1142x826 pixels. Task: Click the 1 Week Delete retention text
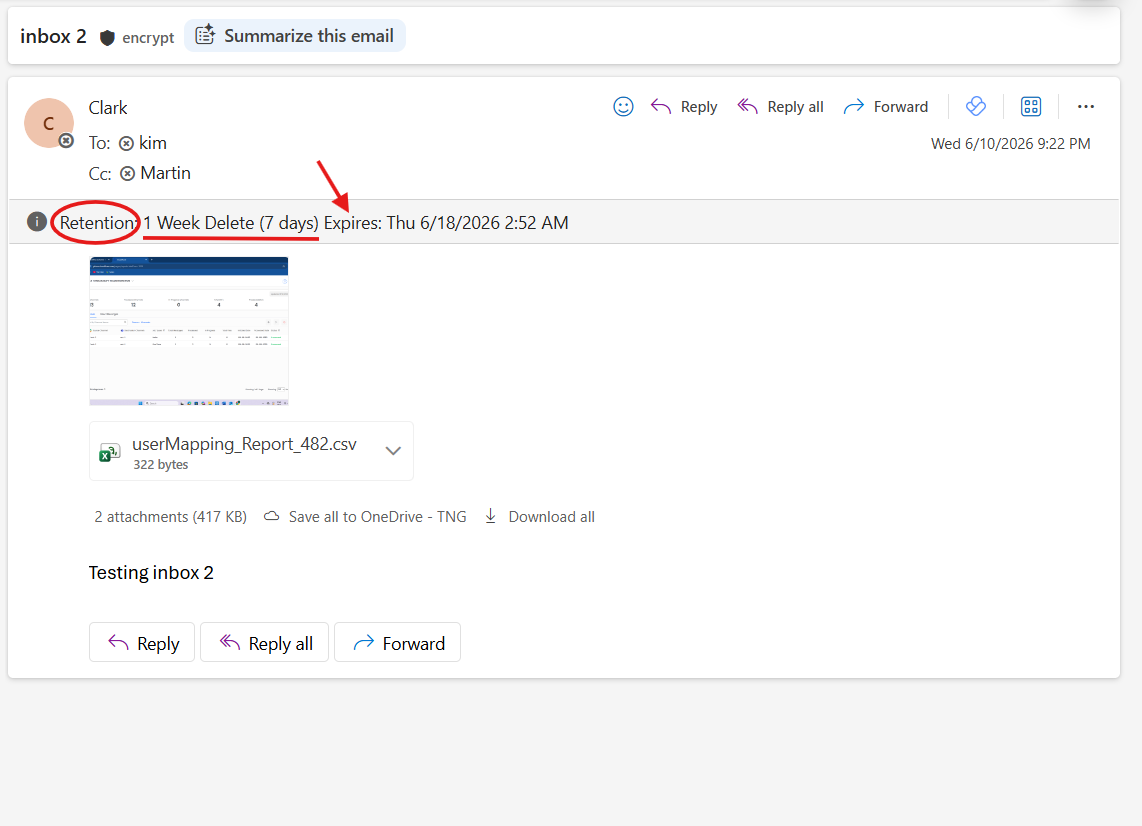coord(231,223)
